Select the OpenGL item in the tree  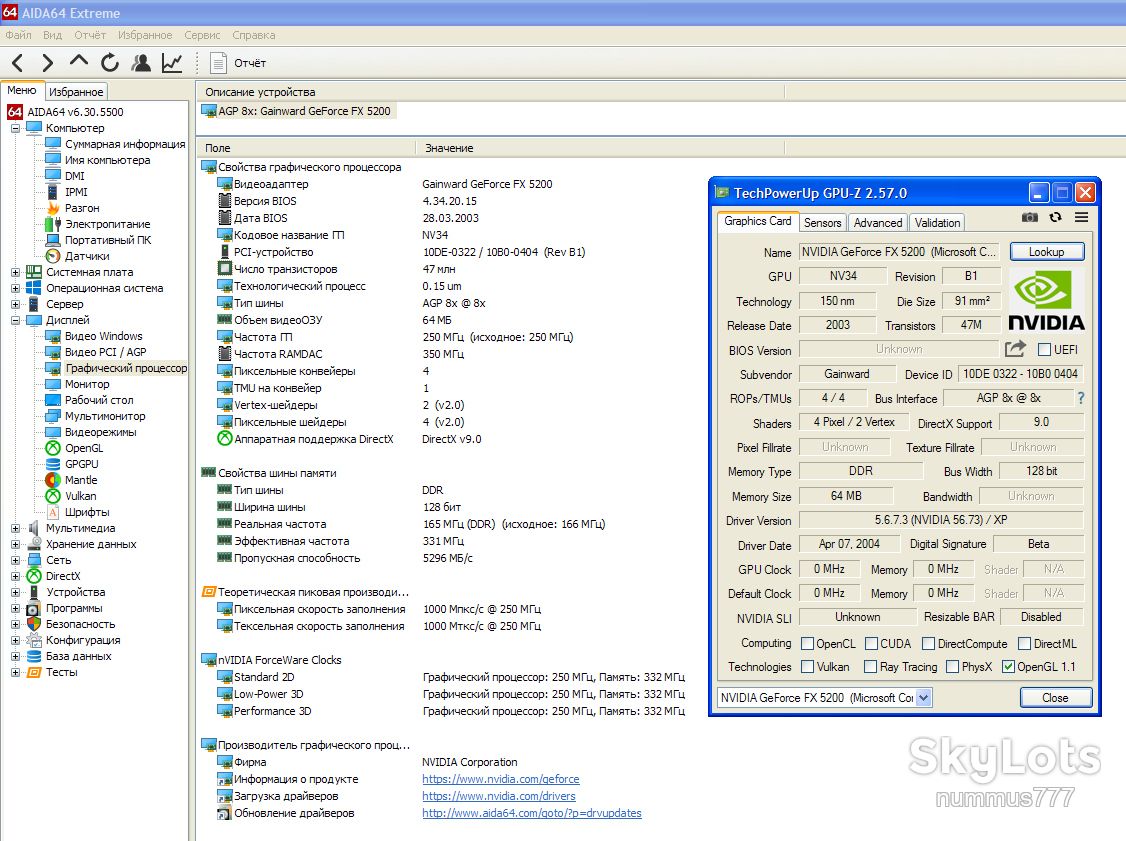84,448
